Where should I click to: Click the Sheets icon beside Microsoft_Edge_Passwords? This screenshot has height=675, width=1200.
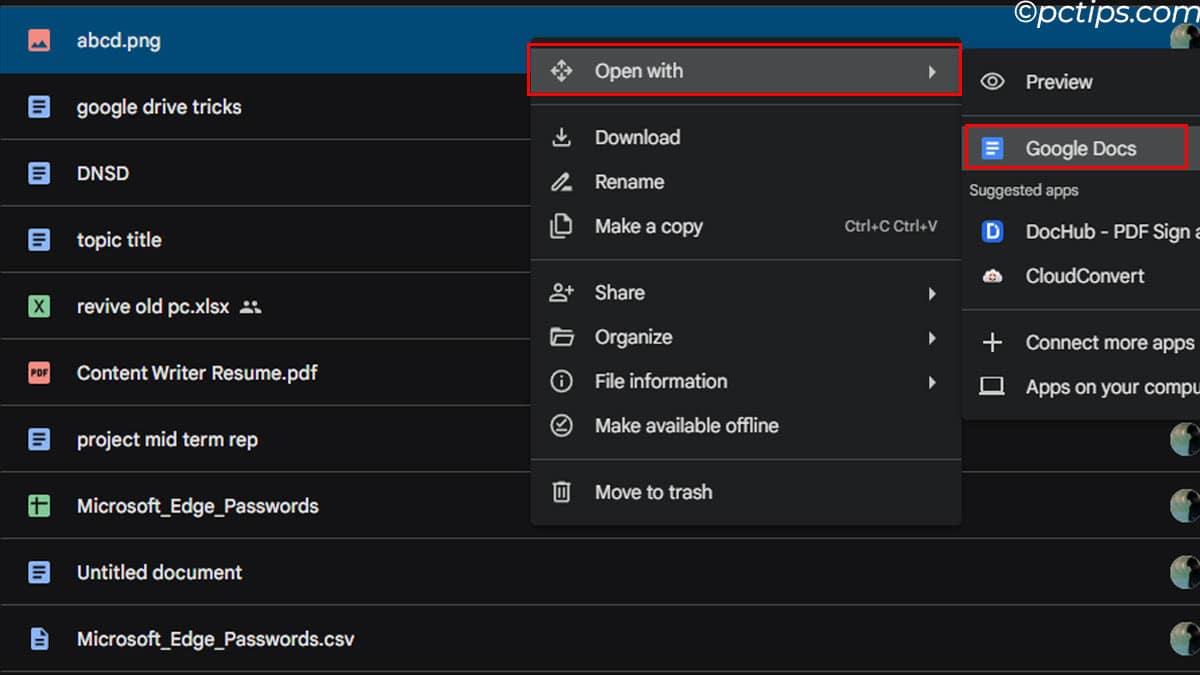click(x=39, y=506)
